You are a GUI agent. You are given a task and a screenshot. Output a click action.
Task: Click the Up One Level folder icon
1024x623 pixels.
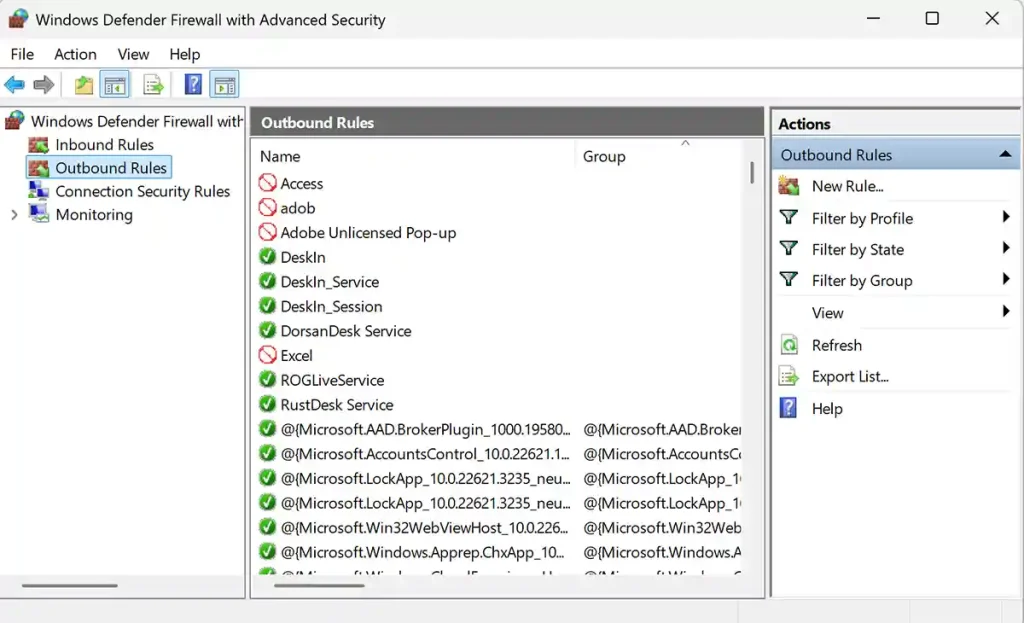(x=84, y=85)
